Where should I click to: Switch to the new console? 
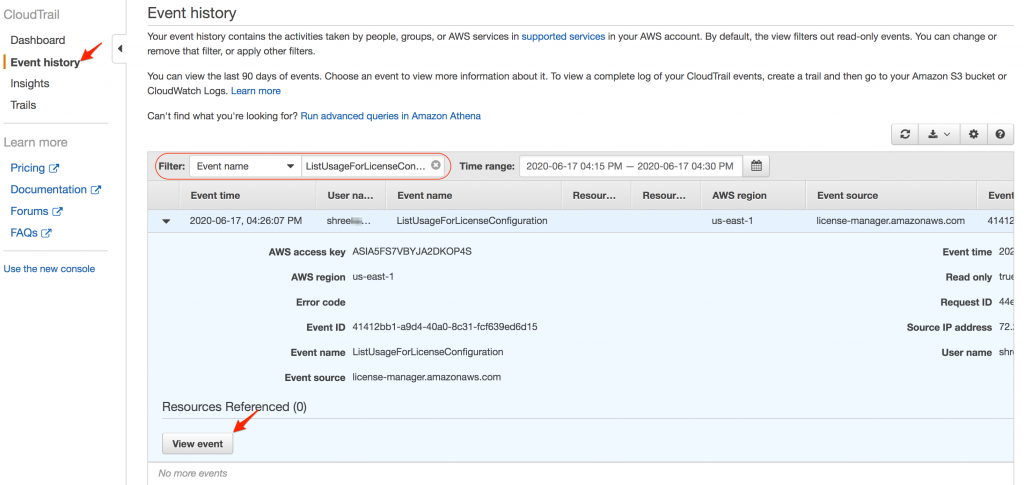click(x=49, y=269)
